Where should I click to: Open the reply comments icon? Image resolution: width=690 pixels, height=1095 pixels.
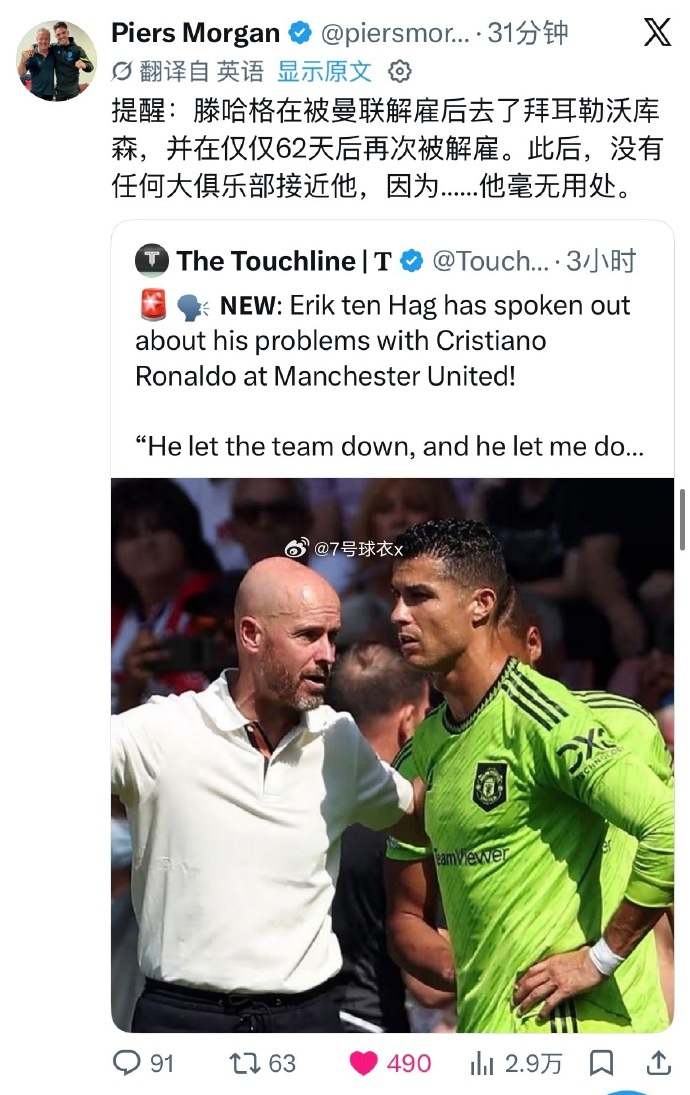(126, 1063)
